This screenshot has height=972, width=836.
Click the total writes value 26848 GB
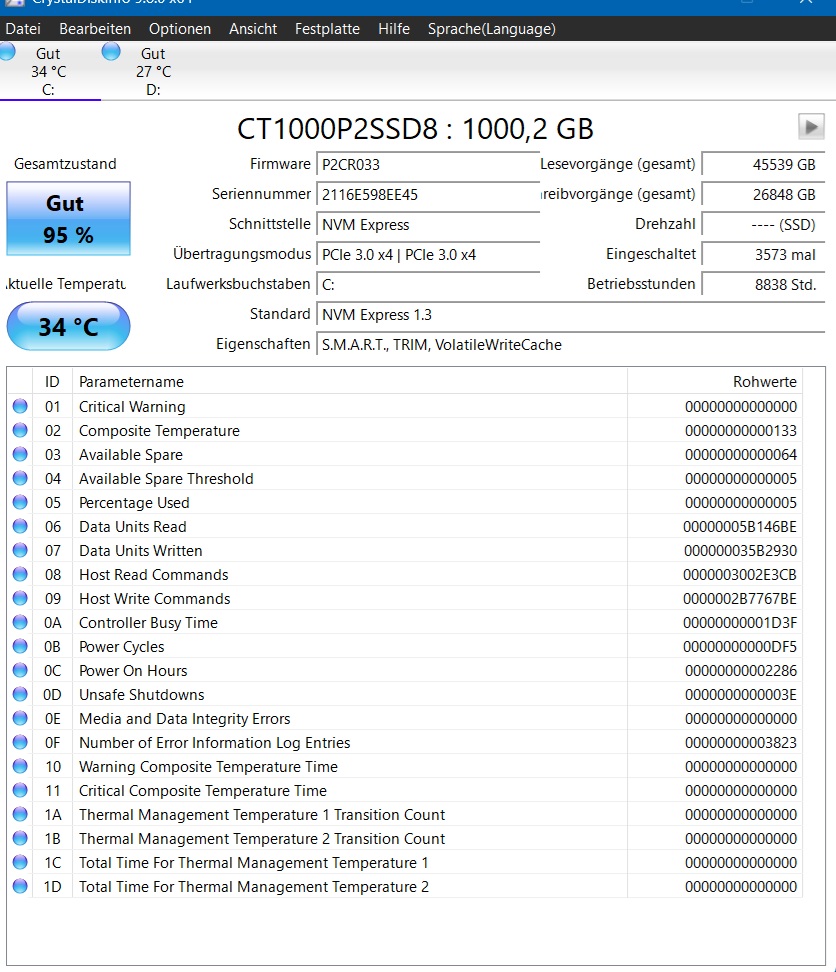(x=763, y=195)
